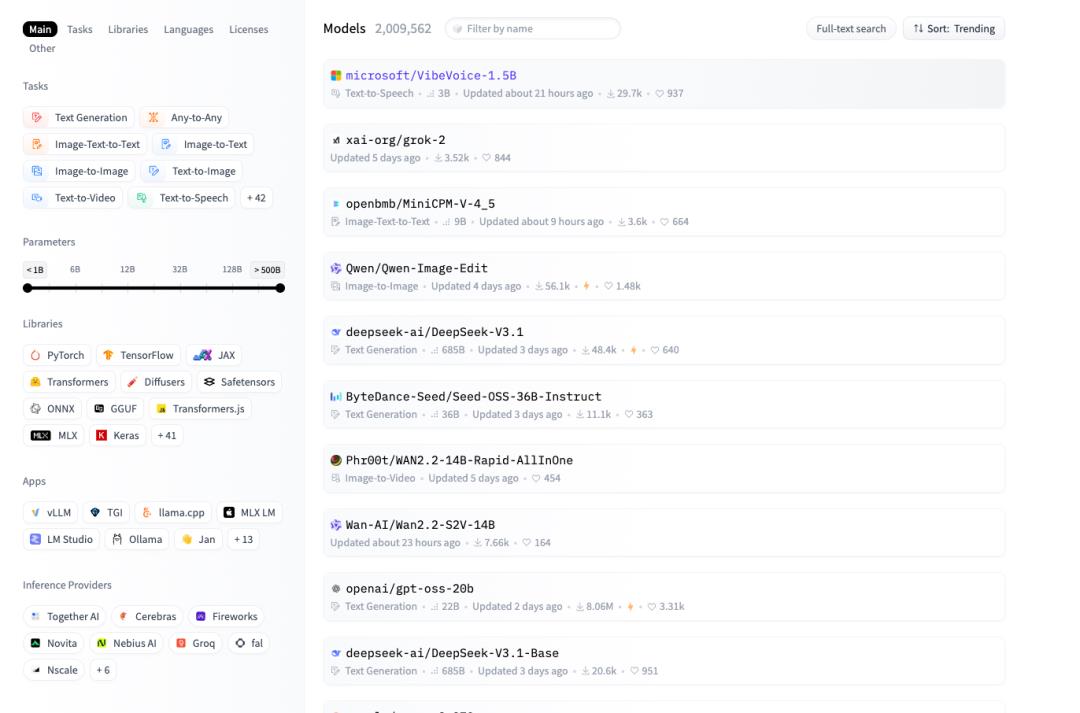
Task: Select the >500B parameters label
Action: point(267,270)
